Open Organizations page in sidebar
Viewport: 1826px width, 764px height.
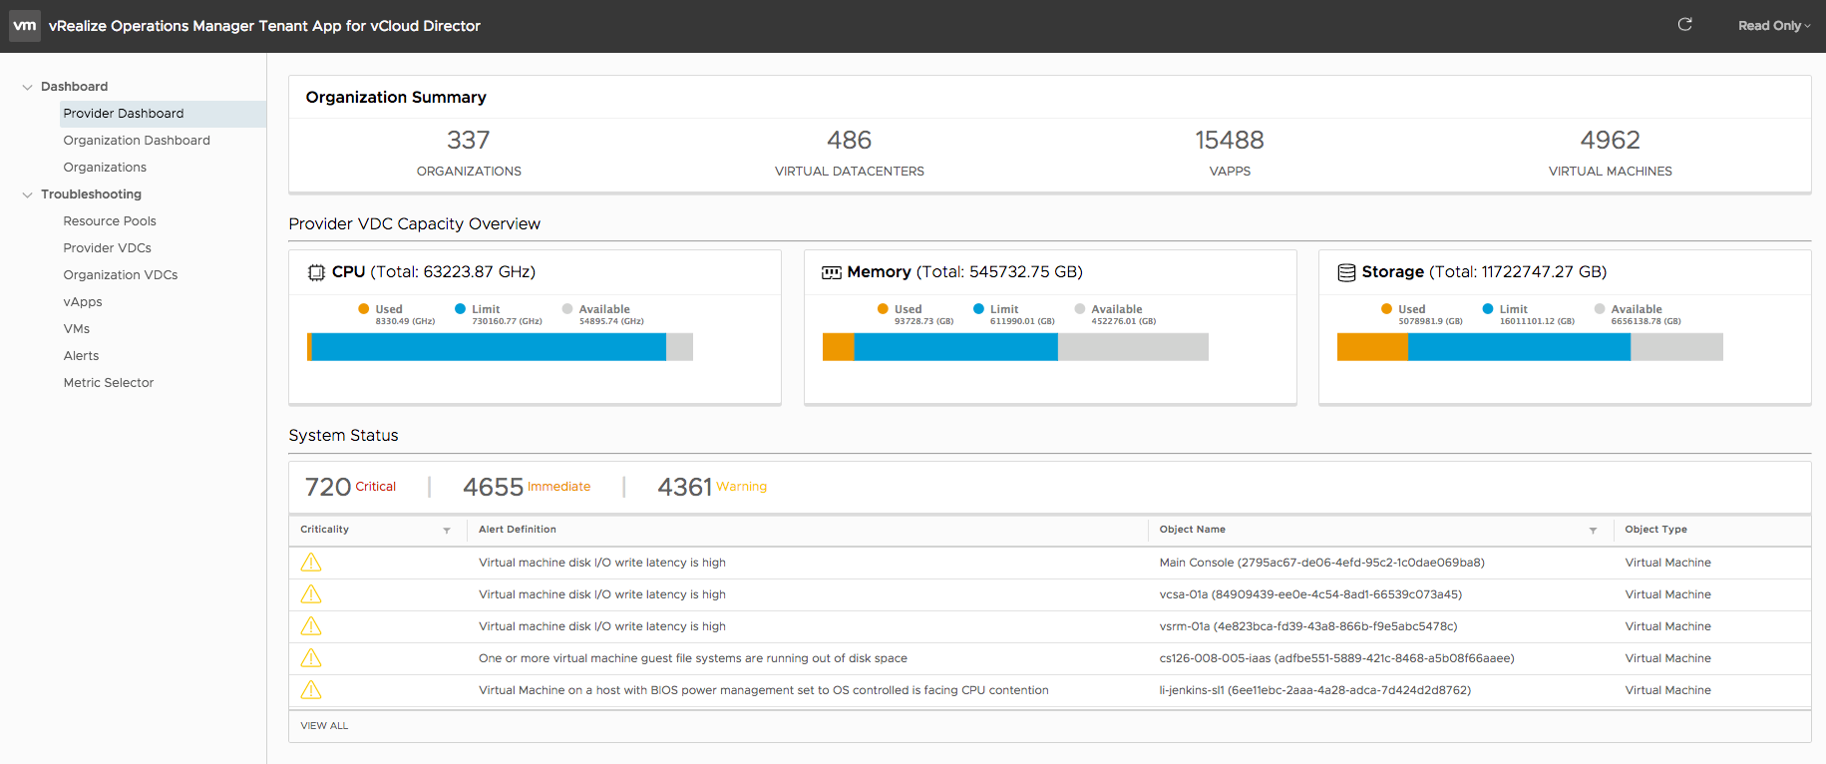pyautogui.click(x=105, y=168)
